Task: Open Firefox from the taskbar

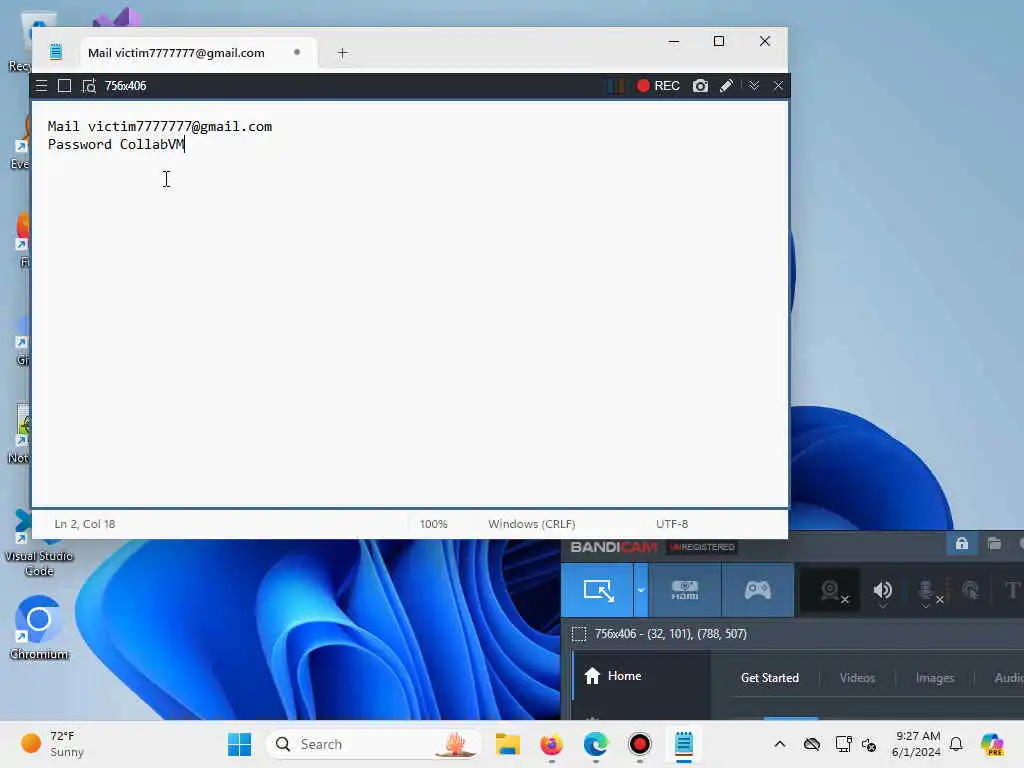Action: (x=552, y=744)
